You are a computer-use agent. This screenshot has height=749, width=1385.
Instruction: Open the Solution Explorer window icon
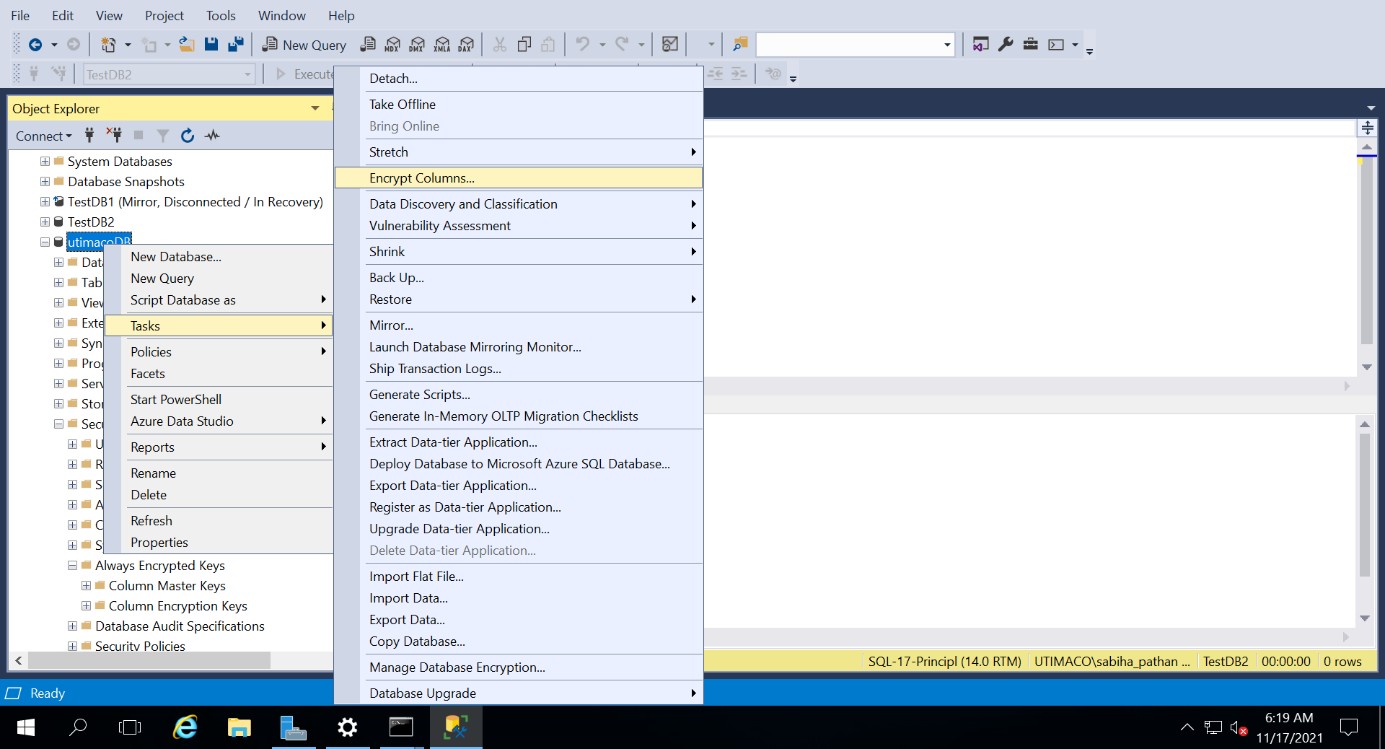pos(981,44)
